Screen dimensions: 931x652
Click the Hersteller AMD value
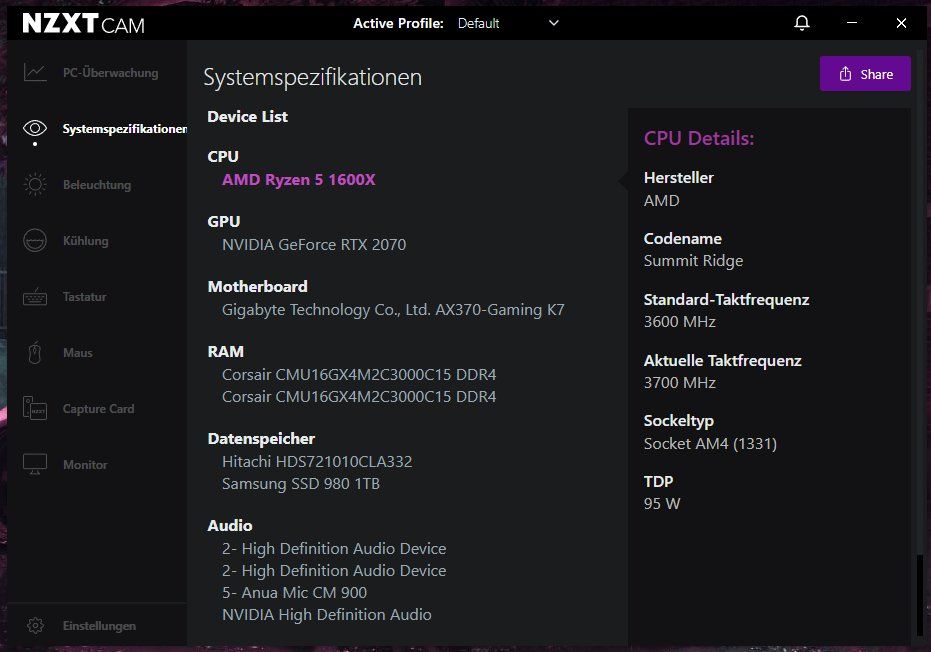(661, 201)
